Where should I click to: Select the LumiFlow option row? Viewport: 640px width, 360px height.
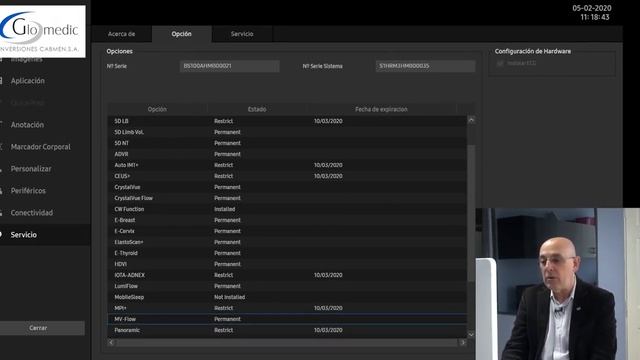[x=287, y=287]
